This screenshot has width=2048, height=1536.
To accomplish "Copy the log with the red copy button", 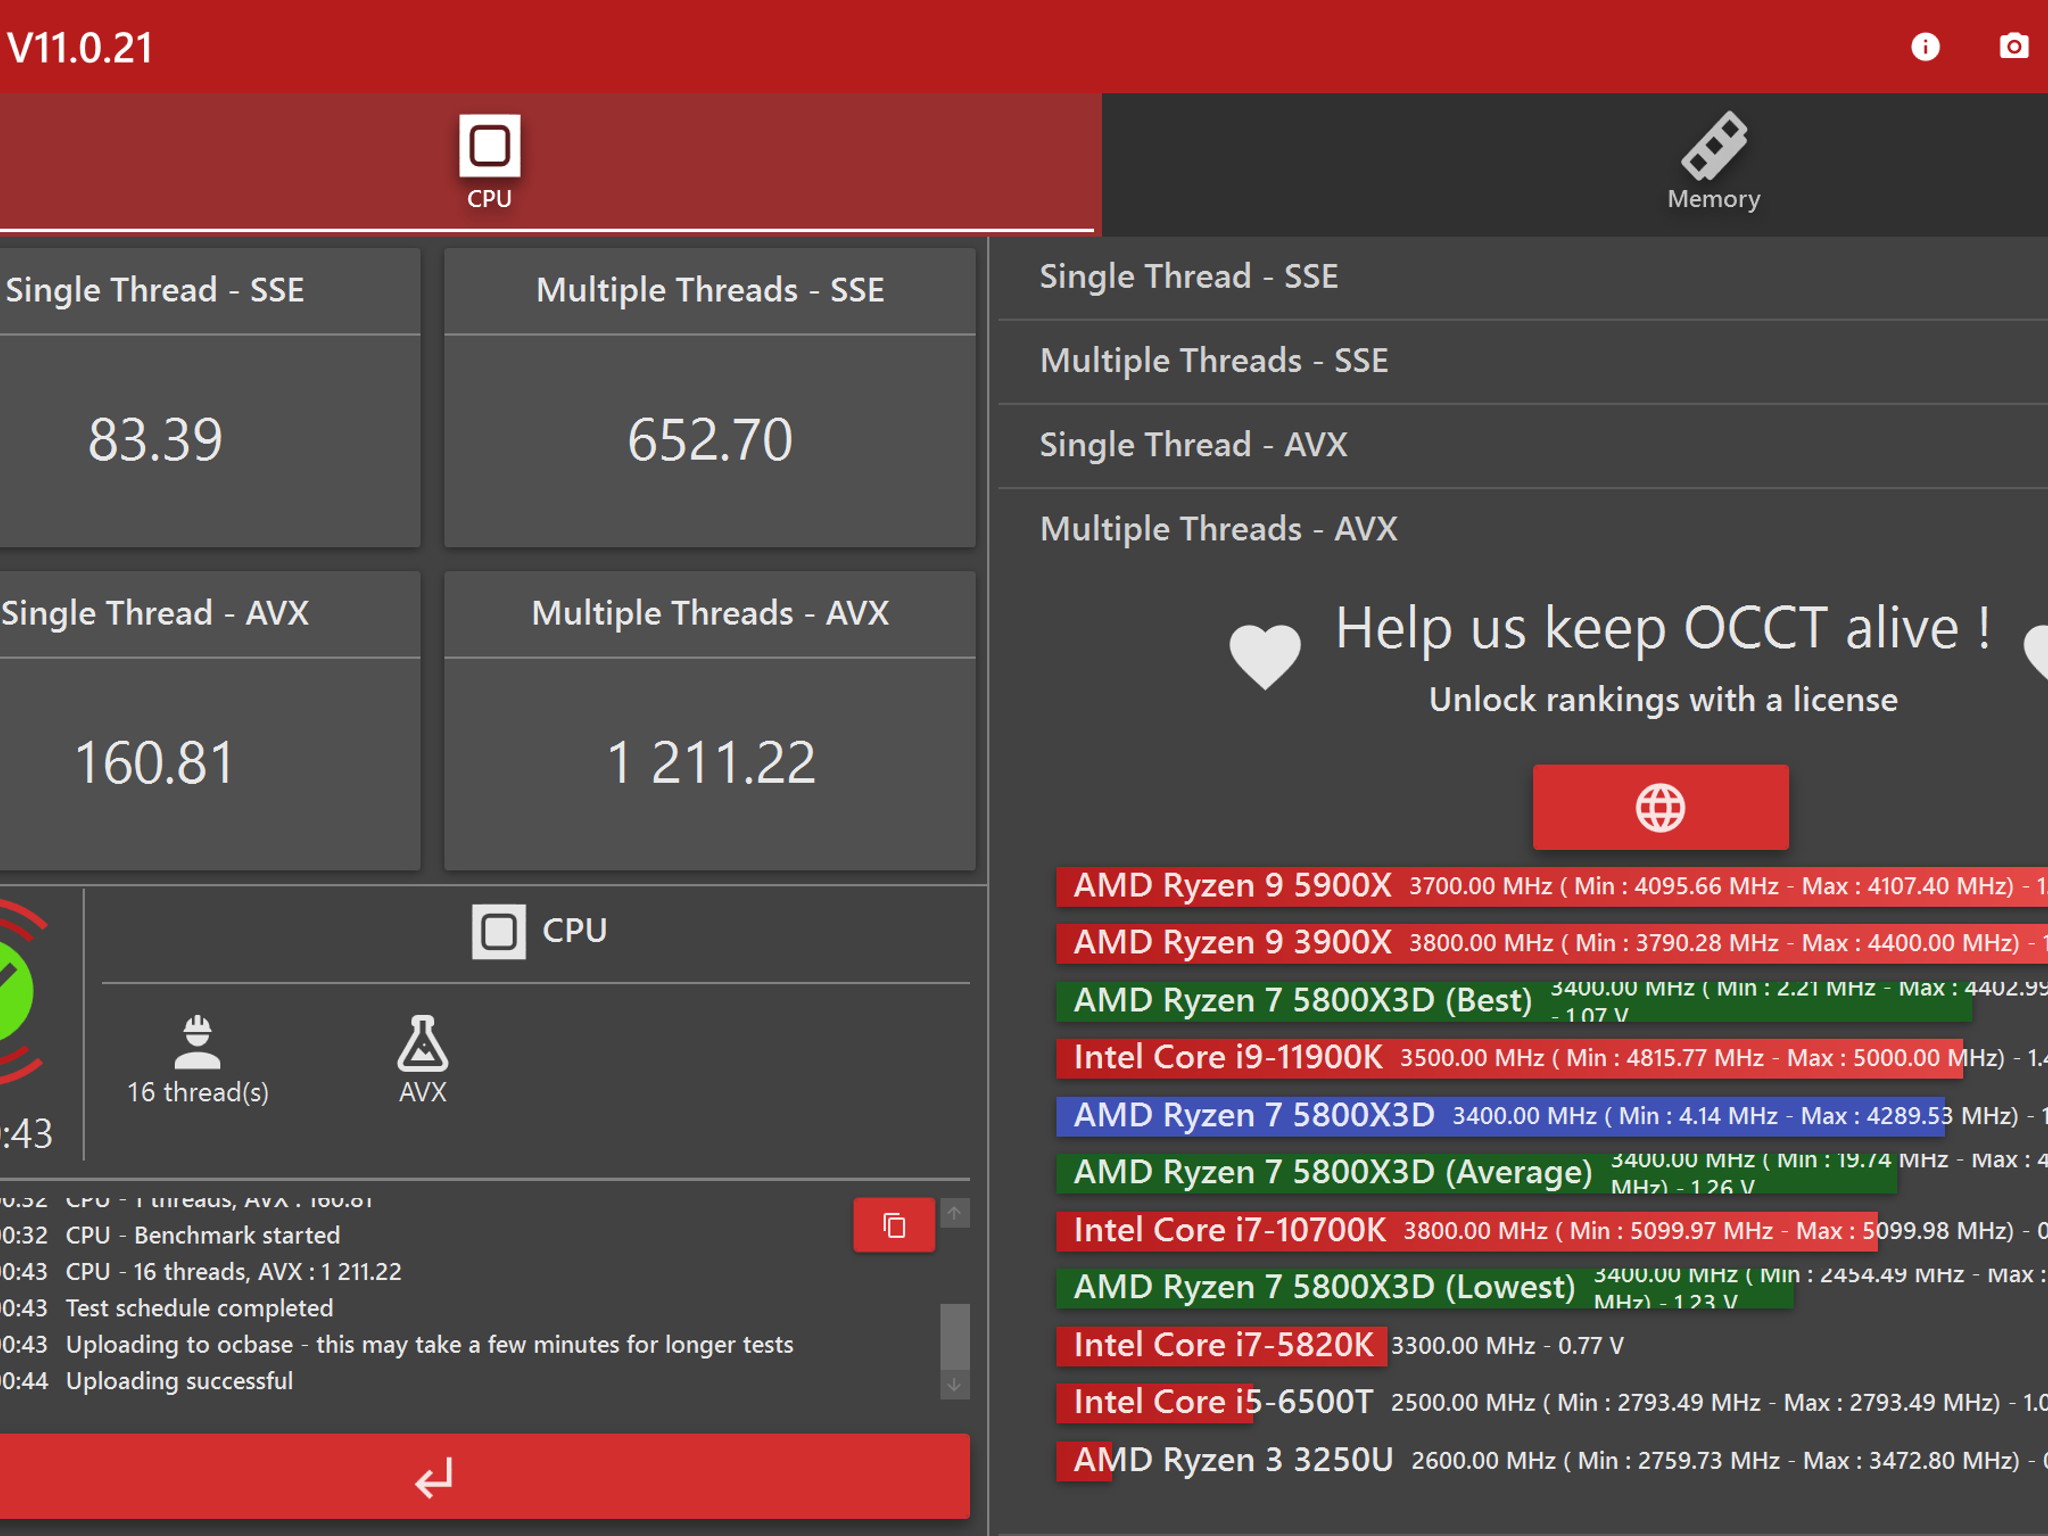I will (894, 1225).
